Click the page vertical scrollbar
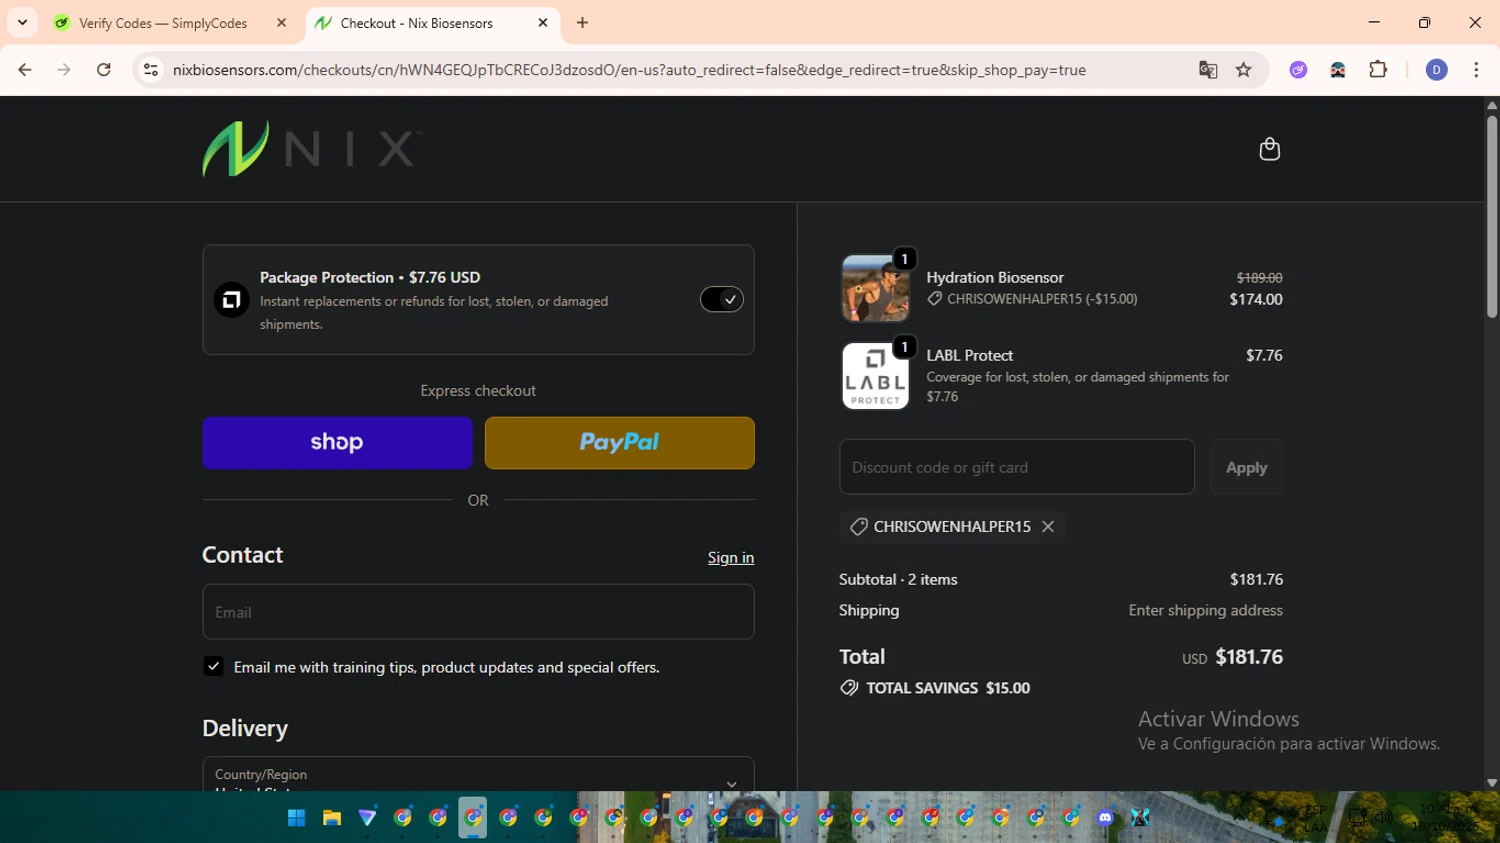This screenshot has height=843, width=1500. click(x=1492, y=217)
